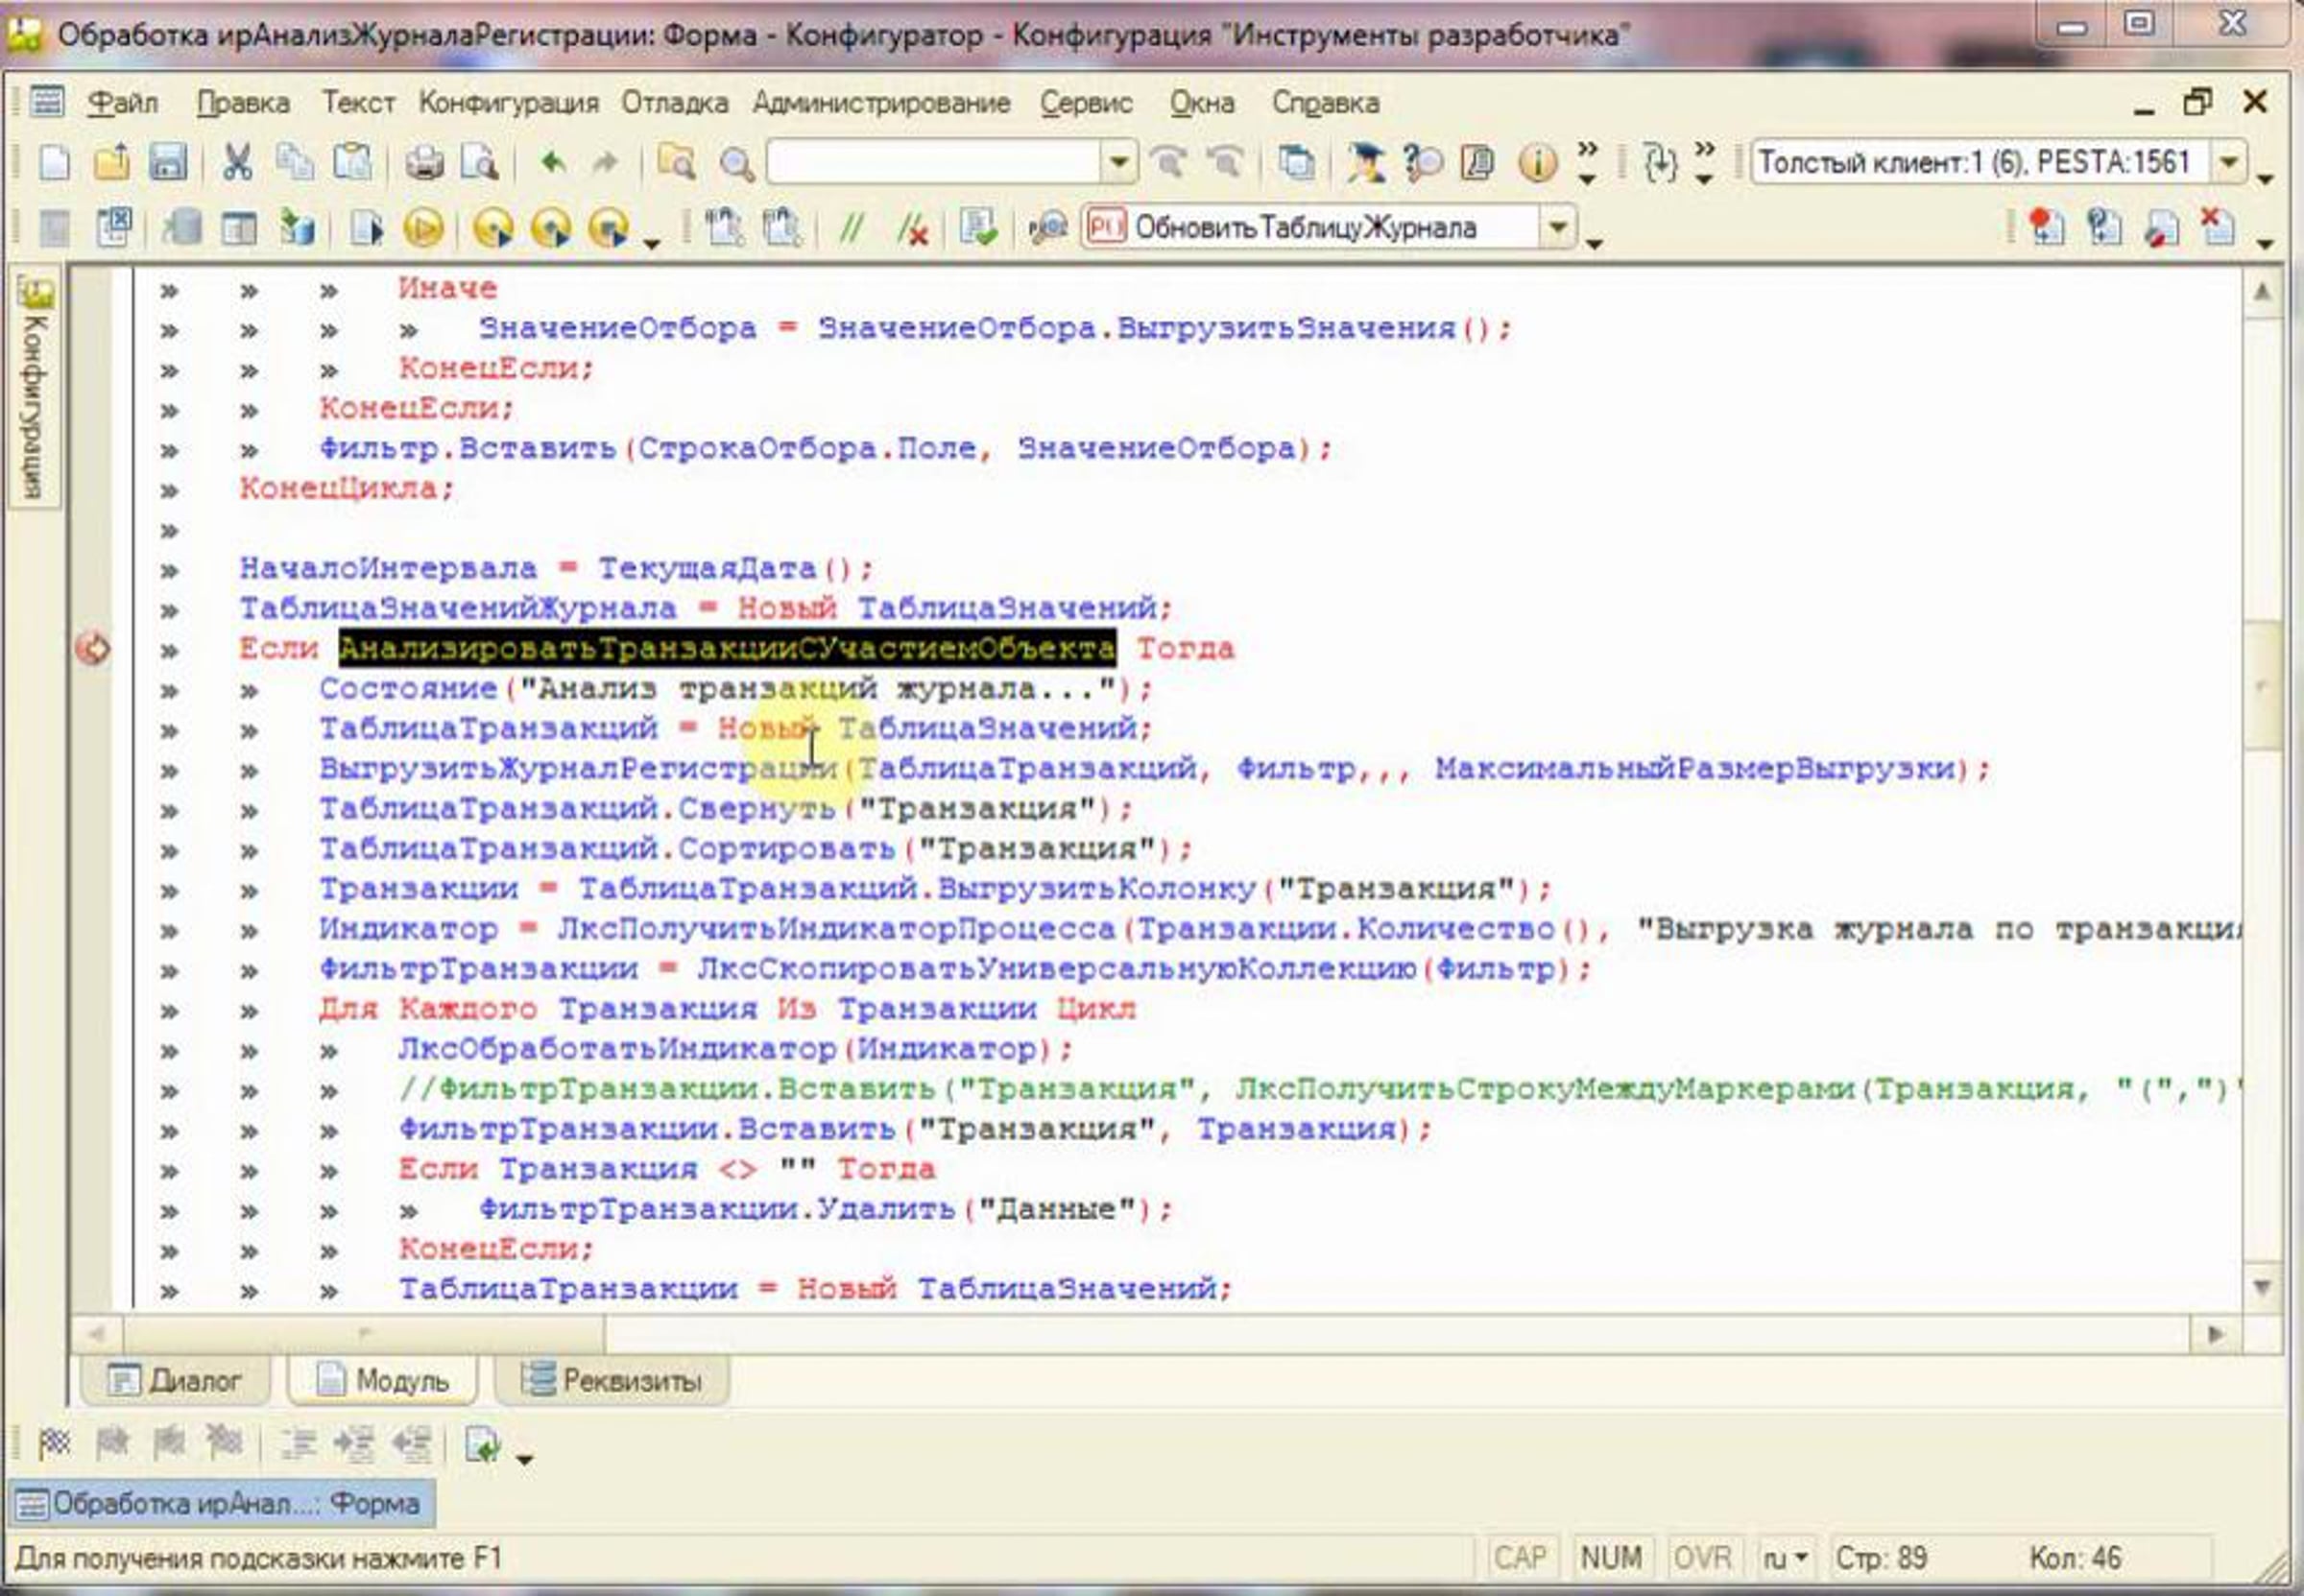Image resolution: width=2304 pixels, height=1596 pixels.
Task: Click the horizontal scrollbar right arrow
Action: coord(2215,1334)
